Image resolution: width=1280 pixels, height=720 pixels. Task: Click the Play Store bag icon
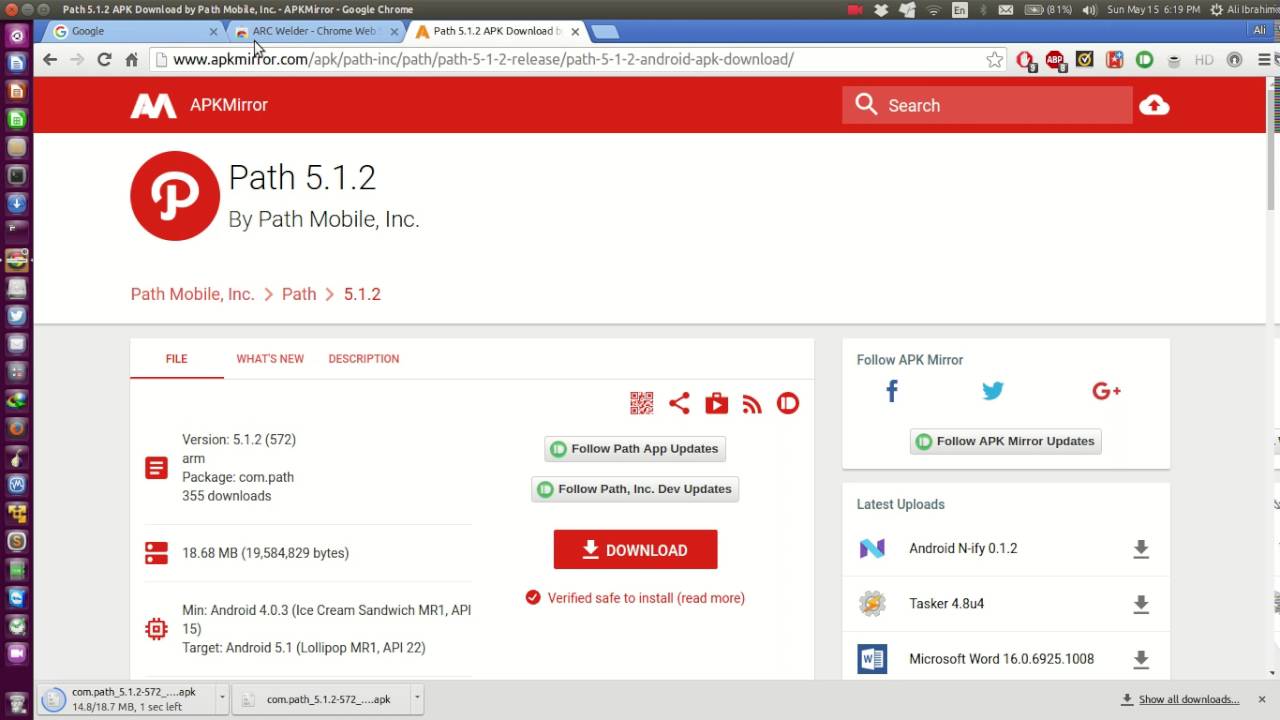point(716,403)
